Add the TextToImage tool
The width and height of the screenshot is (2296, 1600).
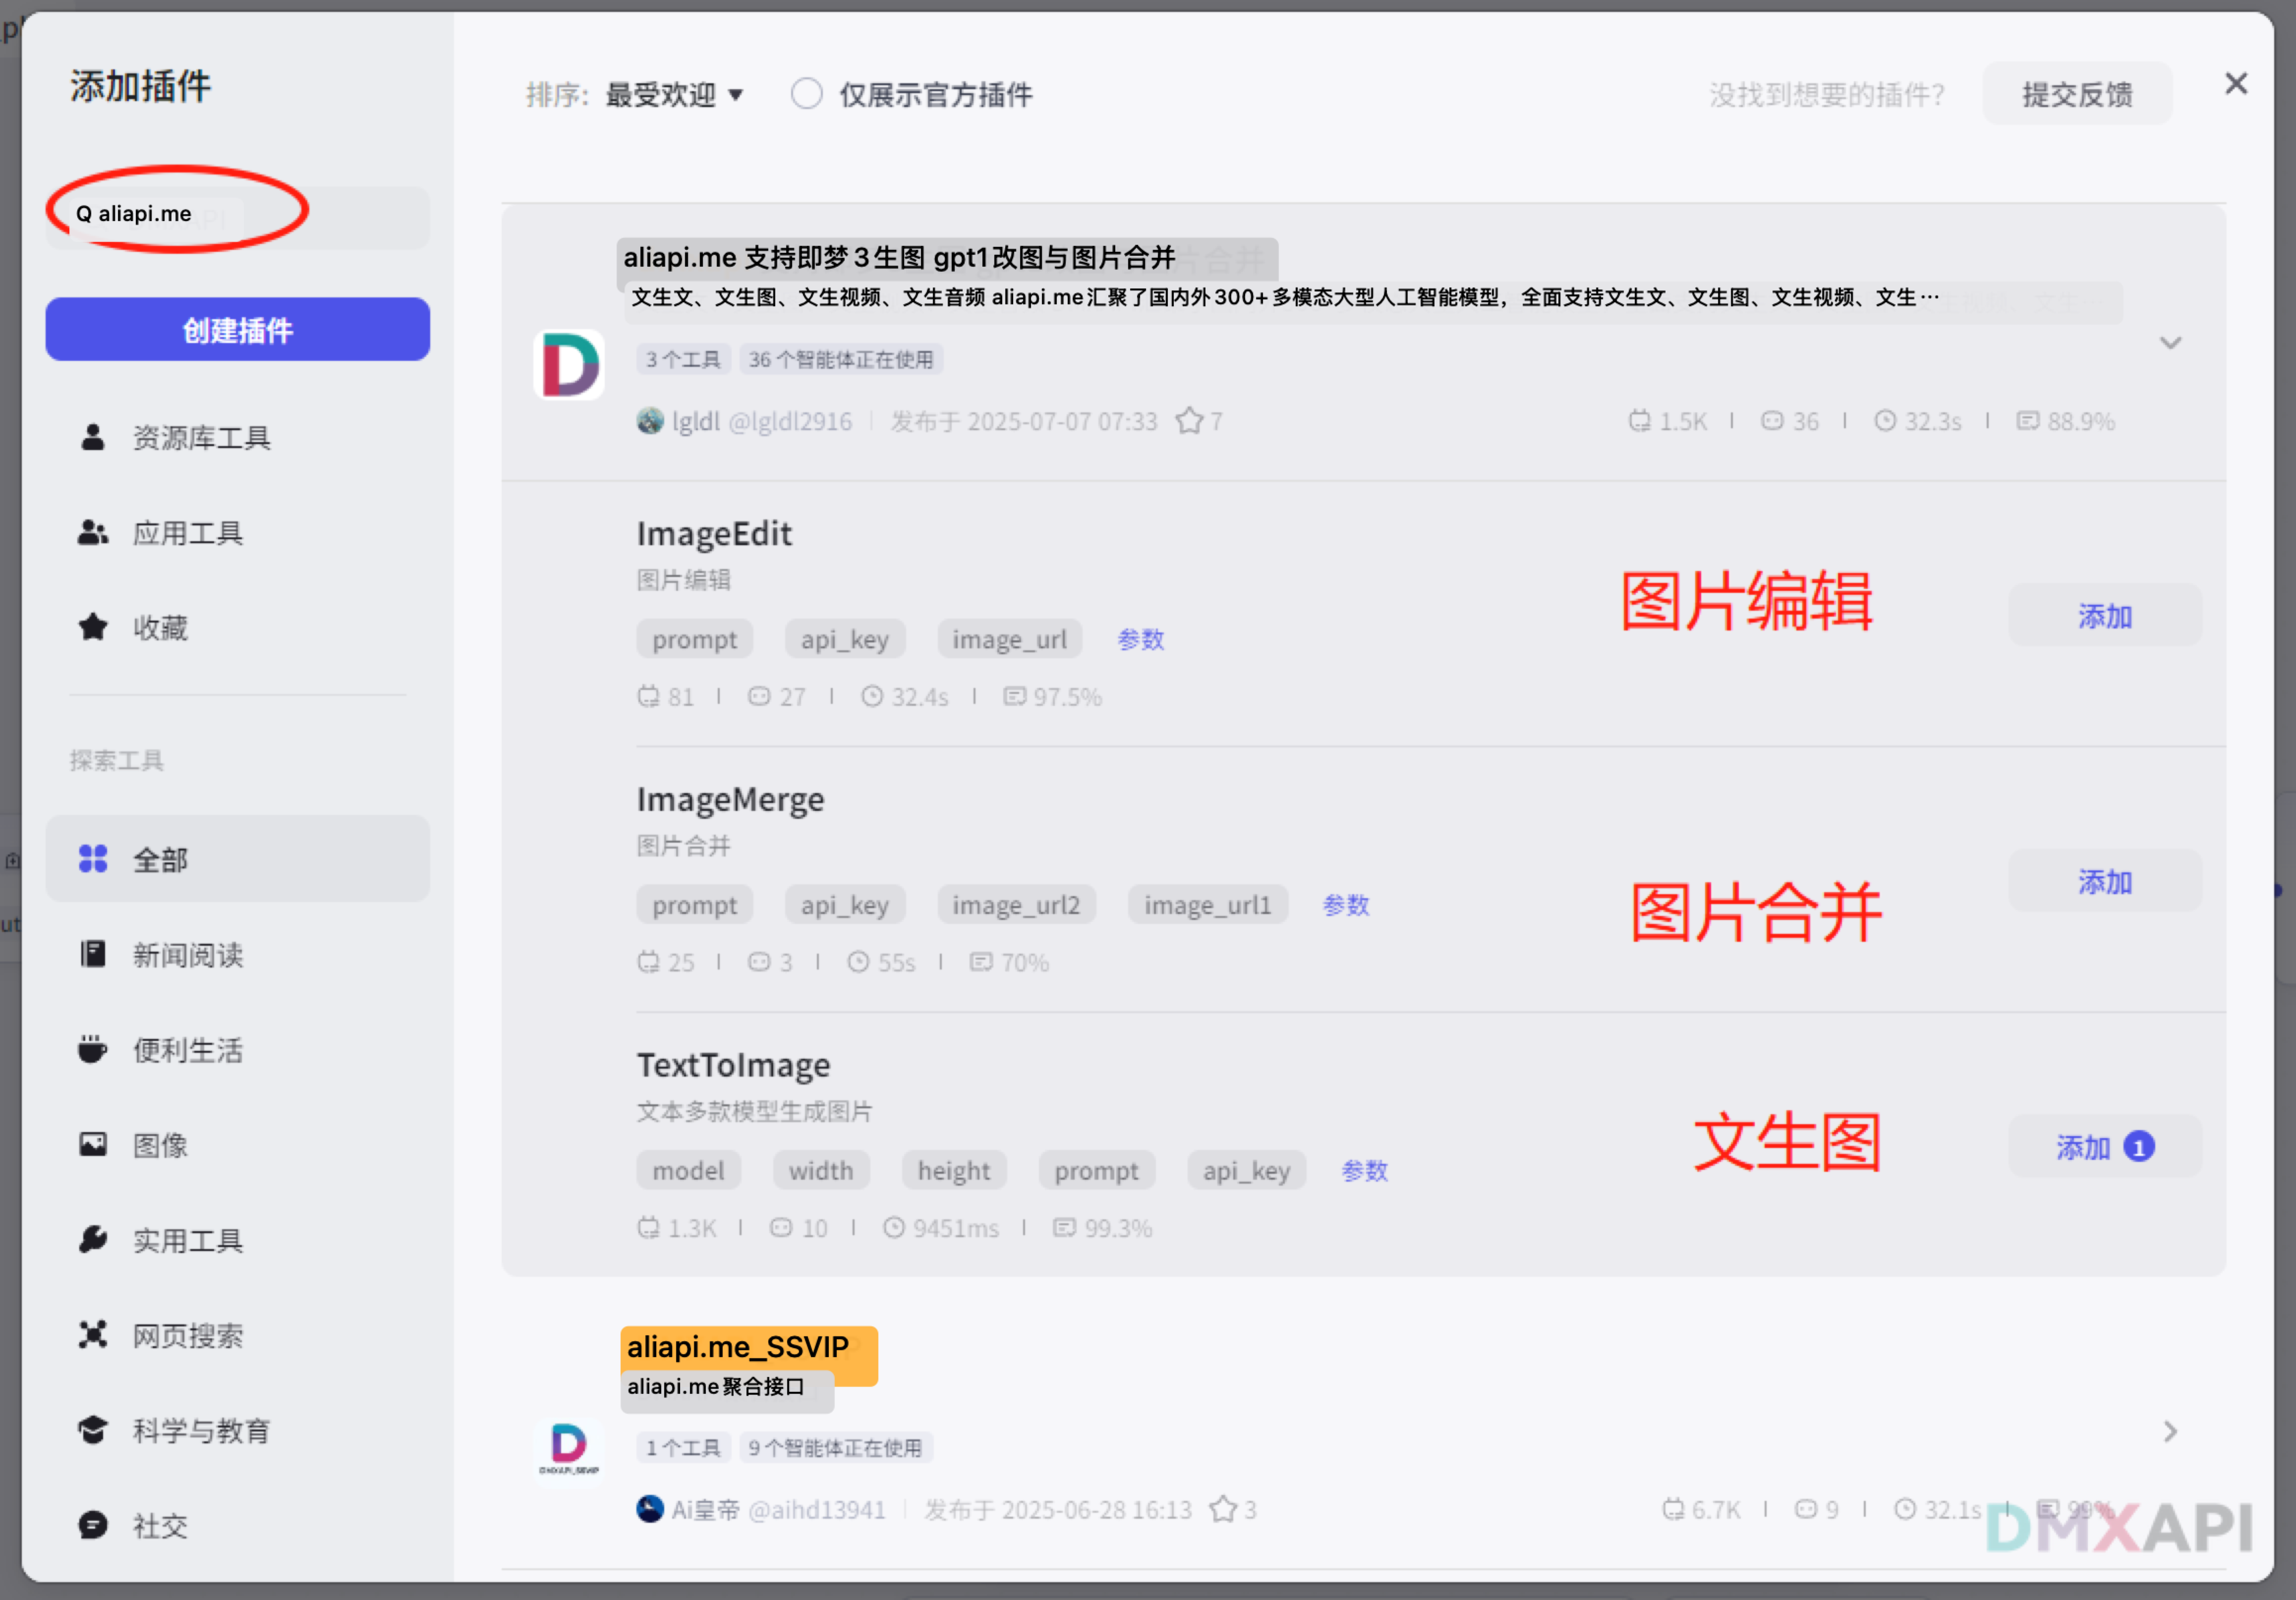coord(2105,1146)
